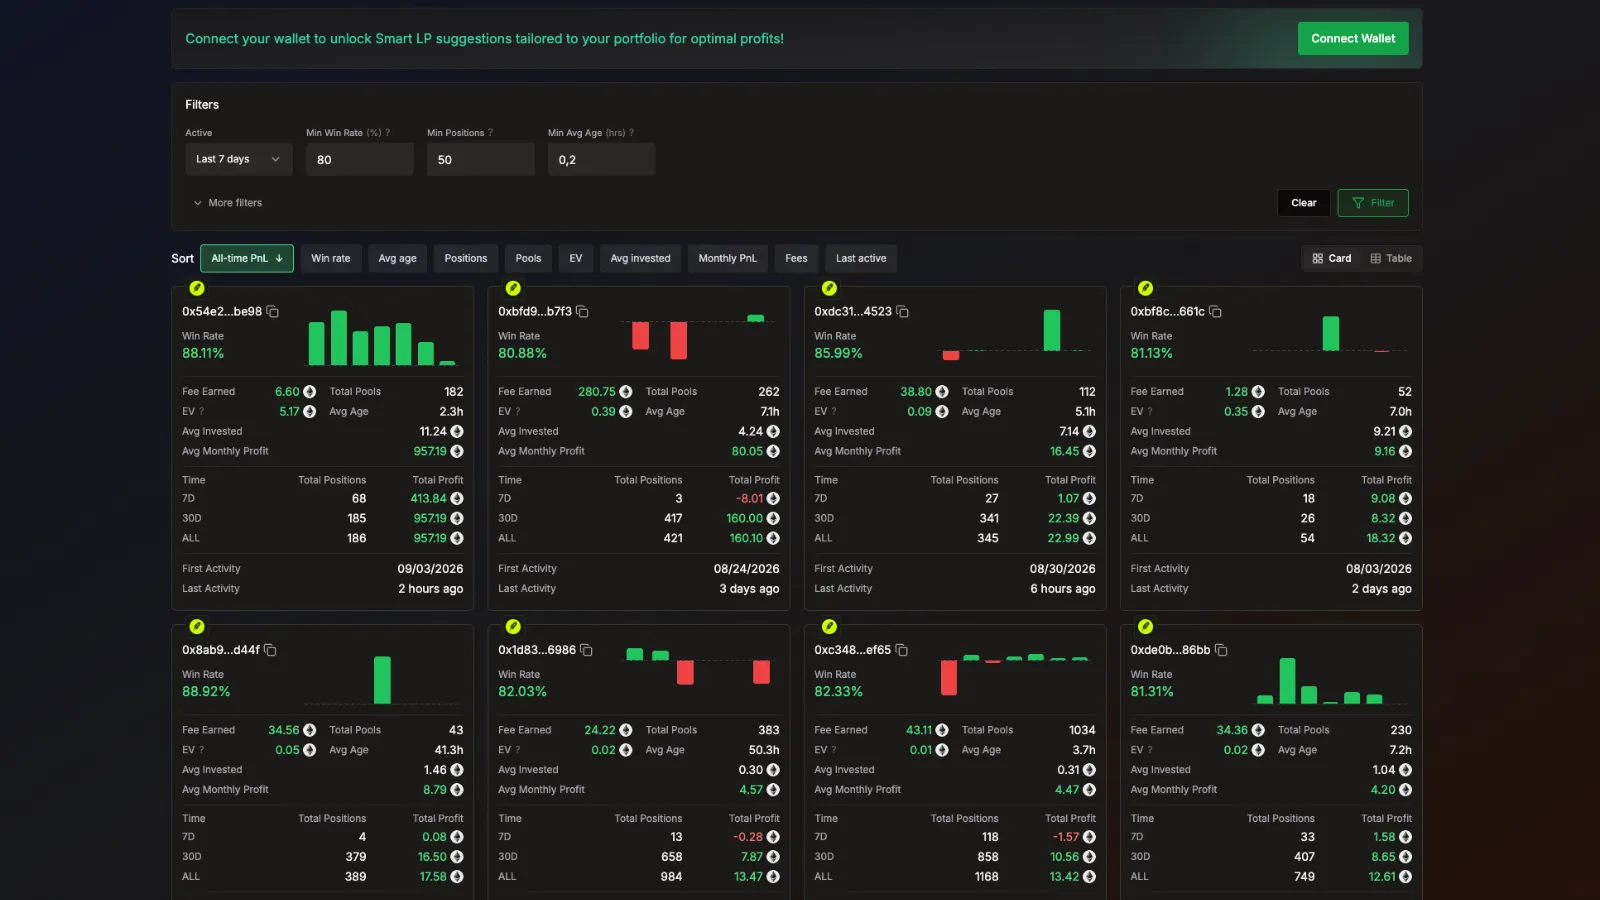Viewport: 1600px width, 900px height.
Task: Sort wallets by Pools
Action: 528,259
